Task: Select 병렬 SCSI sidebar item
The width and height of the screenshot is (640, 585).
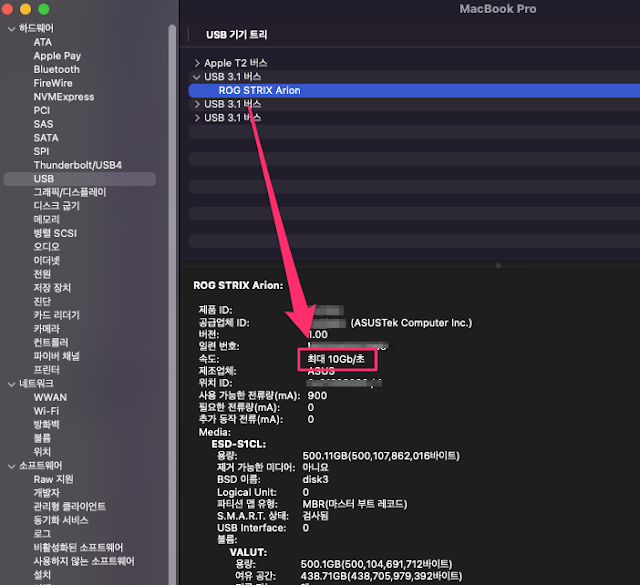Action: coord(55,234)
